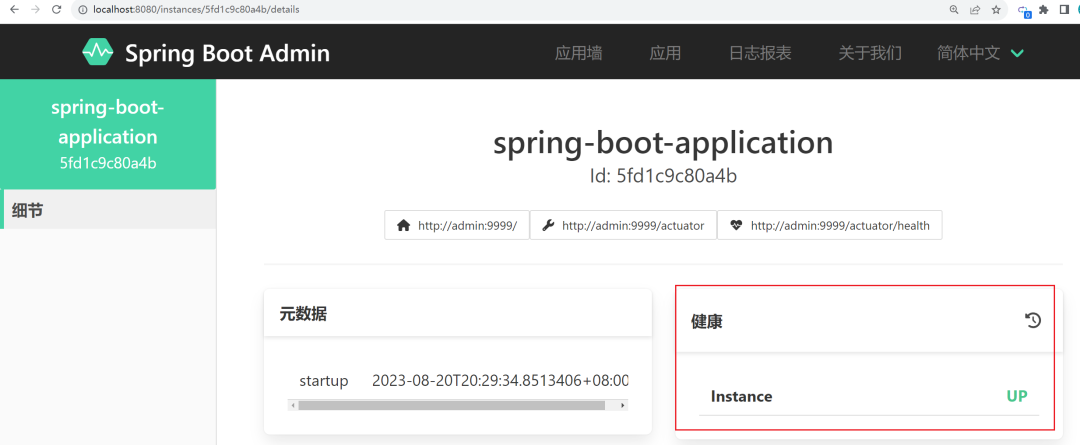Click the share page icon in address bar

pos(975,10)
